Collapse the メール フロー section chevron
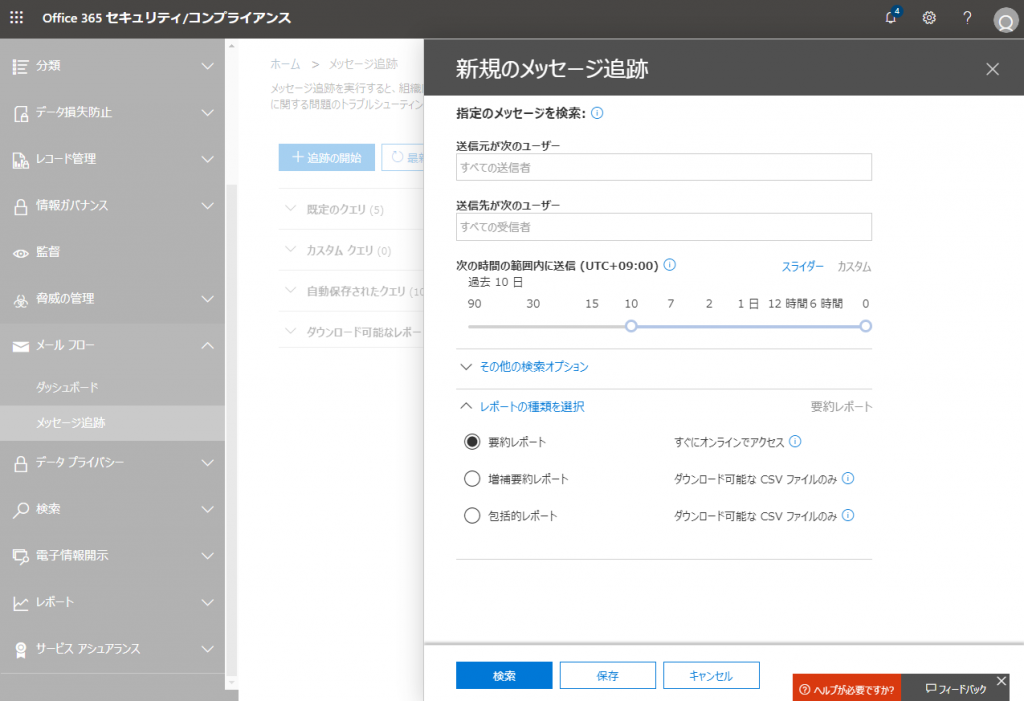The width and height of the screenshot is (1024, 701). point(208,346)
